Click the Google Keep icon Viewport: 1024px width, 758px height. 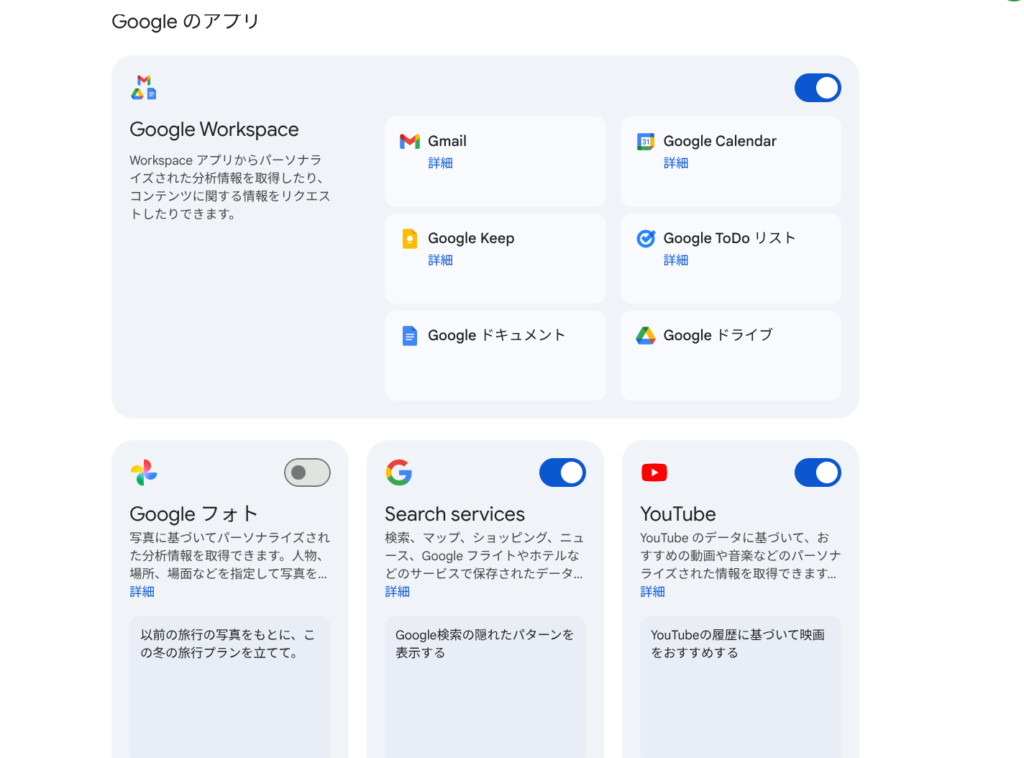point(409,238)
